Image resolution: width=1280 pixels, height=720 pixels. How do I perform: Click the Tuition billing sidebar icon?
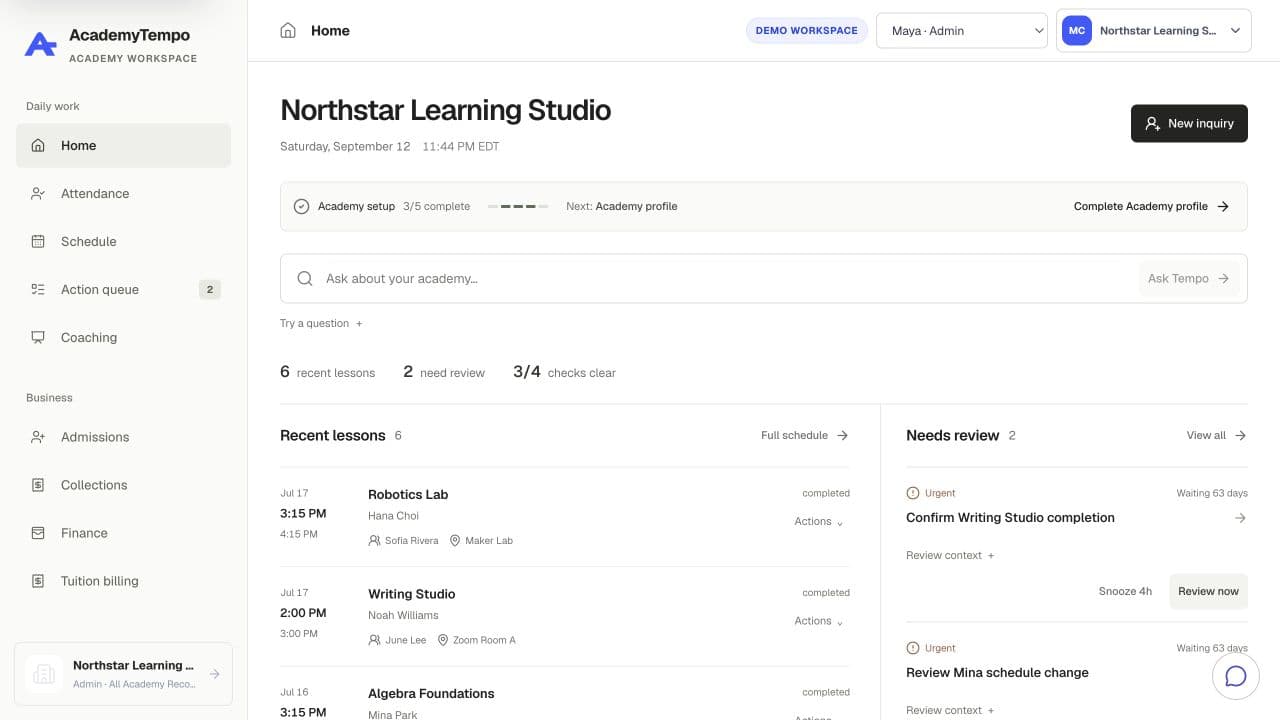[x=38, y=581]
